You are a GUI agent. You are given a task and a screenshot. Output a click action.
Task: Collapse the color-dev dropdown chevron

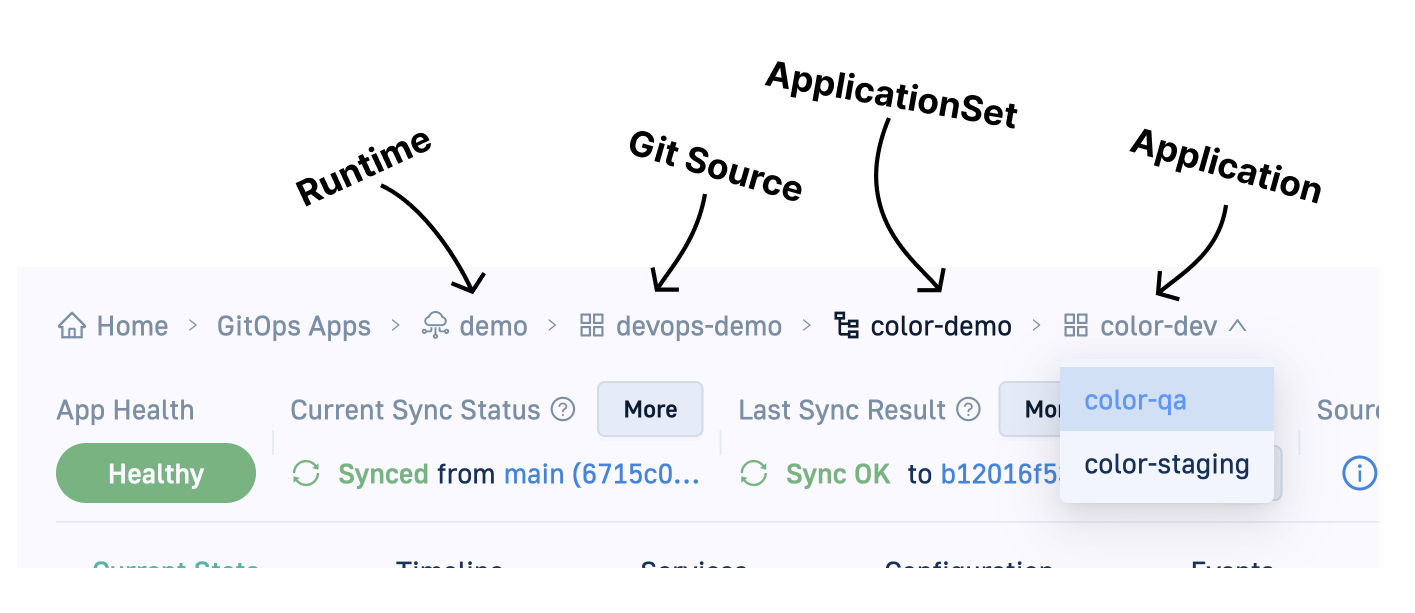pyautogui.click(x=1238, y=326)
